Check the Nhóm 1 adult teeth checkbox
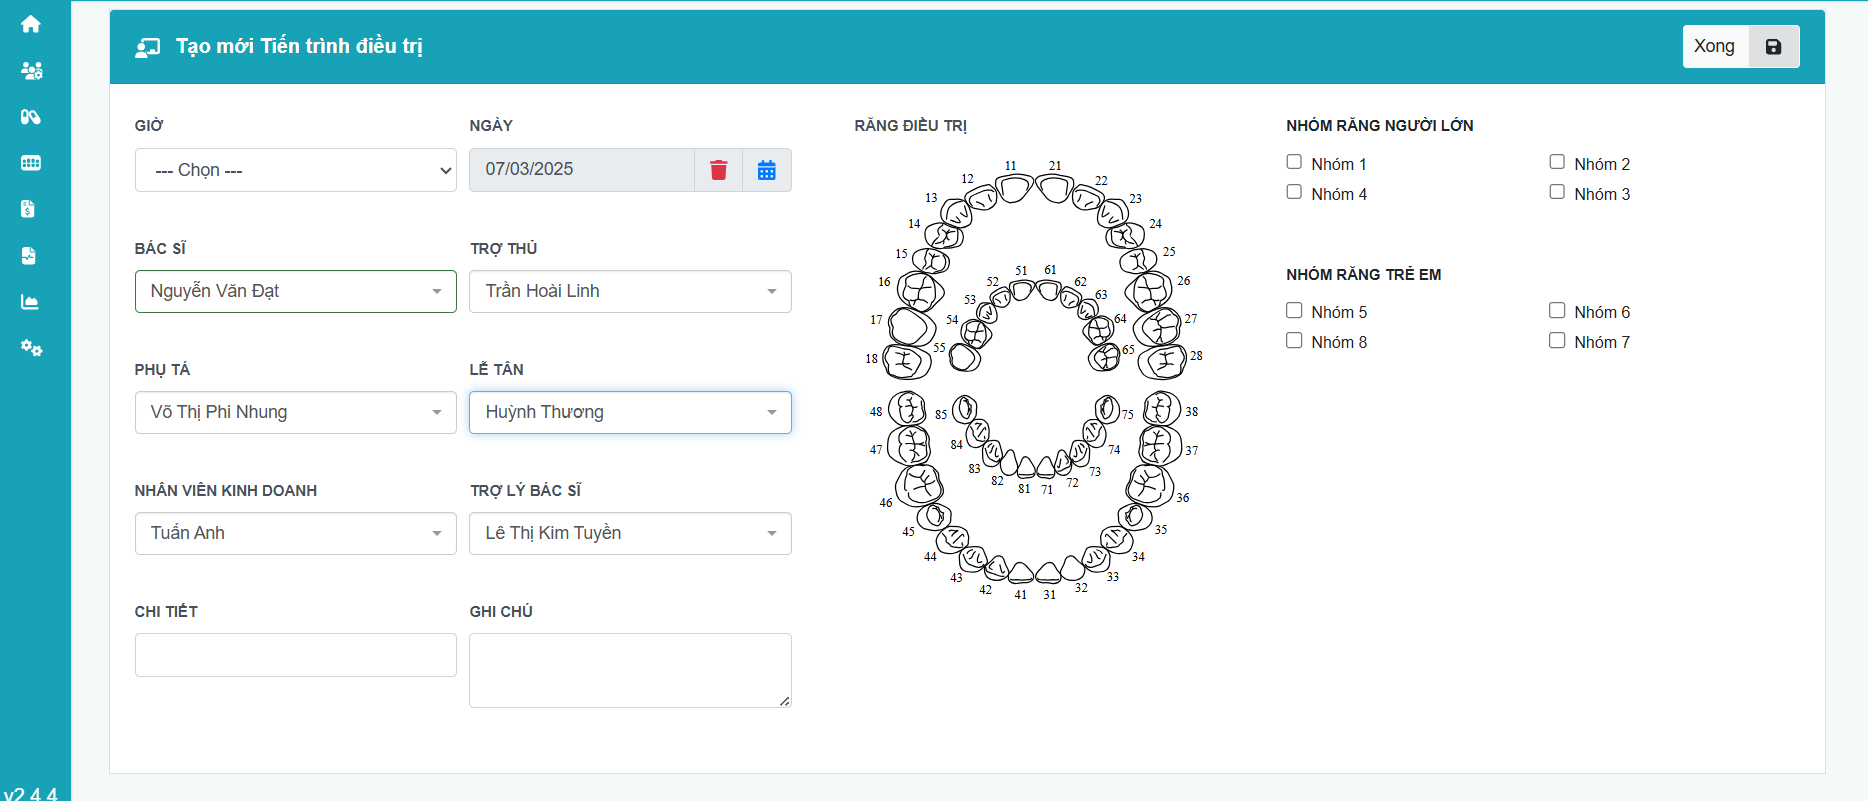The image size is (1868, 801). coord(1294,162)
